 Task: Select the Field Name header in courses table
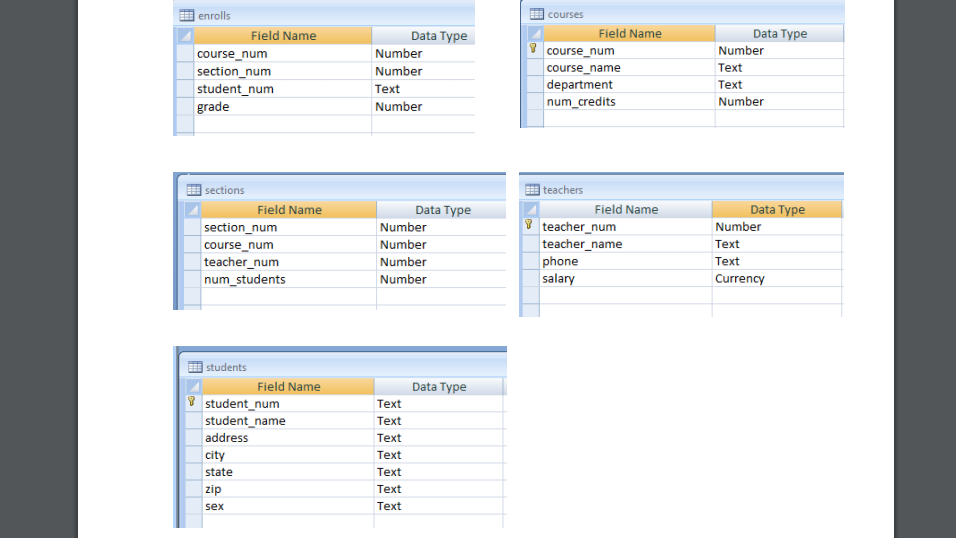629,34
